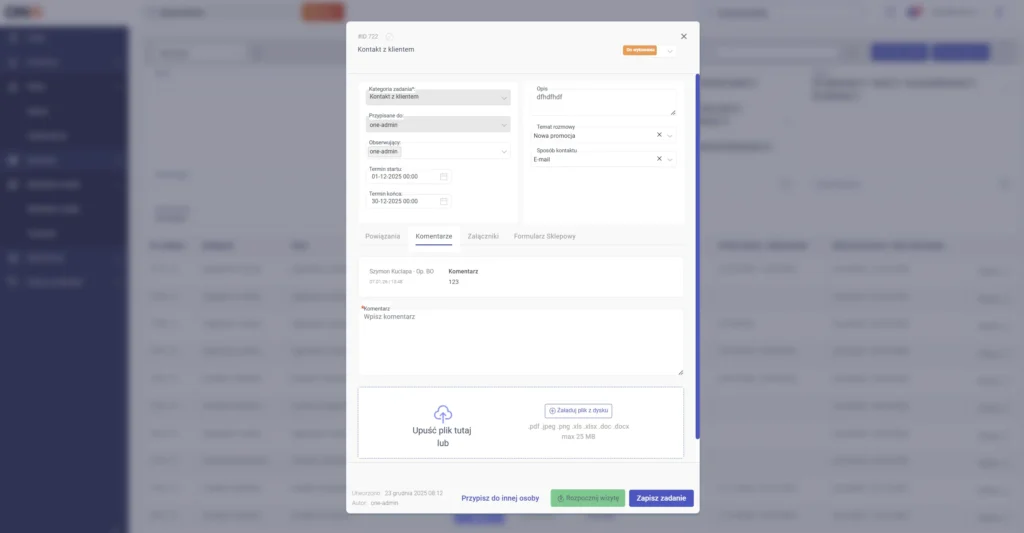
Task: Click the Załaduj plik z dysku button
Action: [x=578, y=411]
